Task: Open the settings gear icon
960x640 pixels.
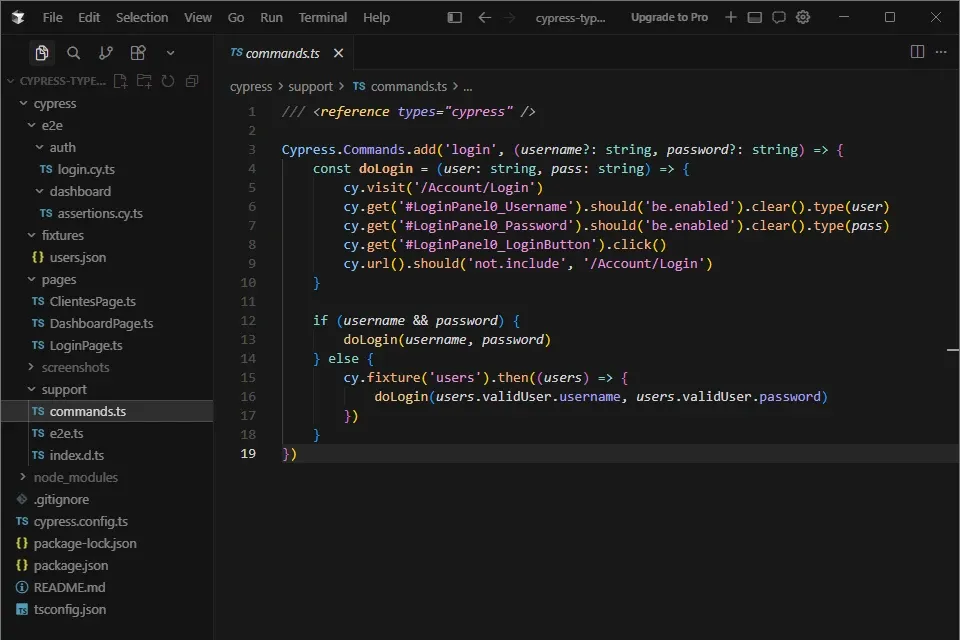Action: (x=803, y=17)
